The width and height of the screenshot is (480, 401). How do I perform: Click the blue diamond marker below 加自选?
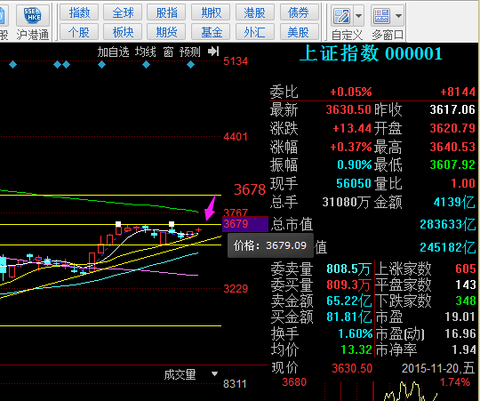tap(102, 65)
